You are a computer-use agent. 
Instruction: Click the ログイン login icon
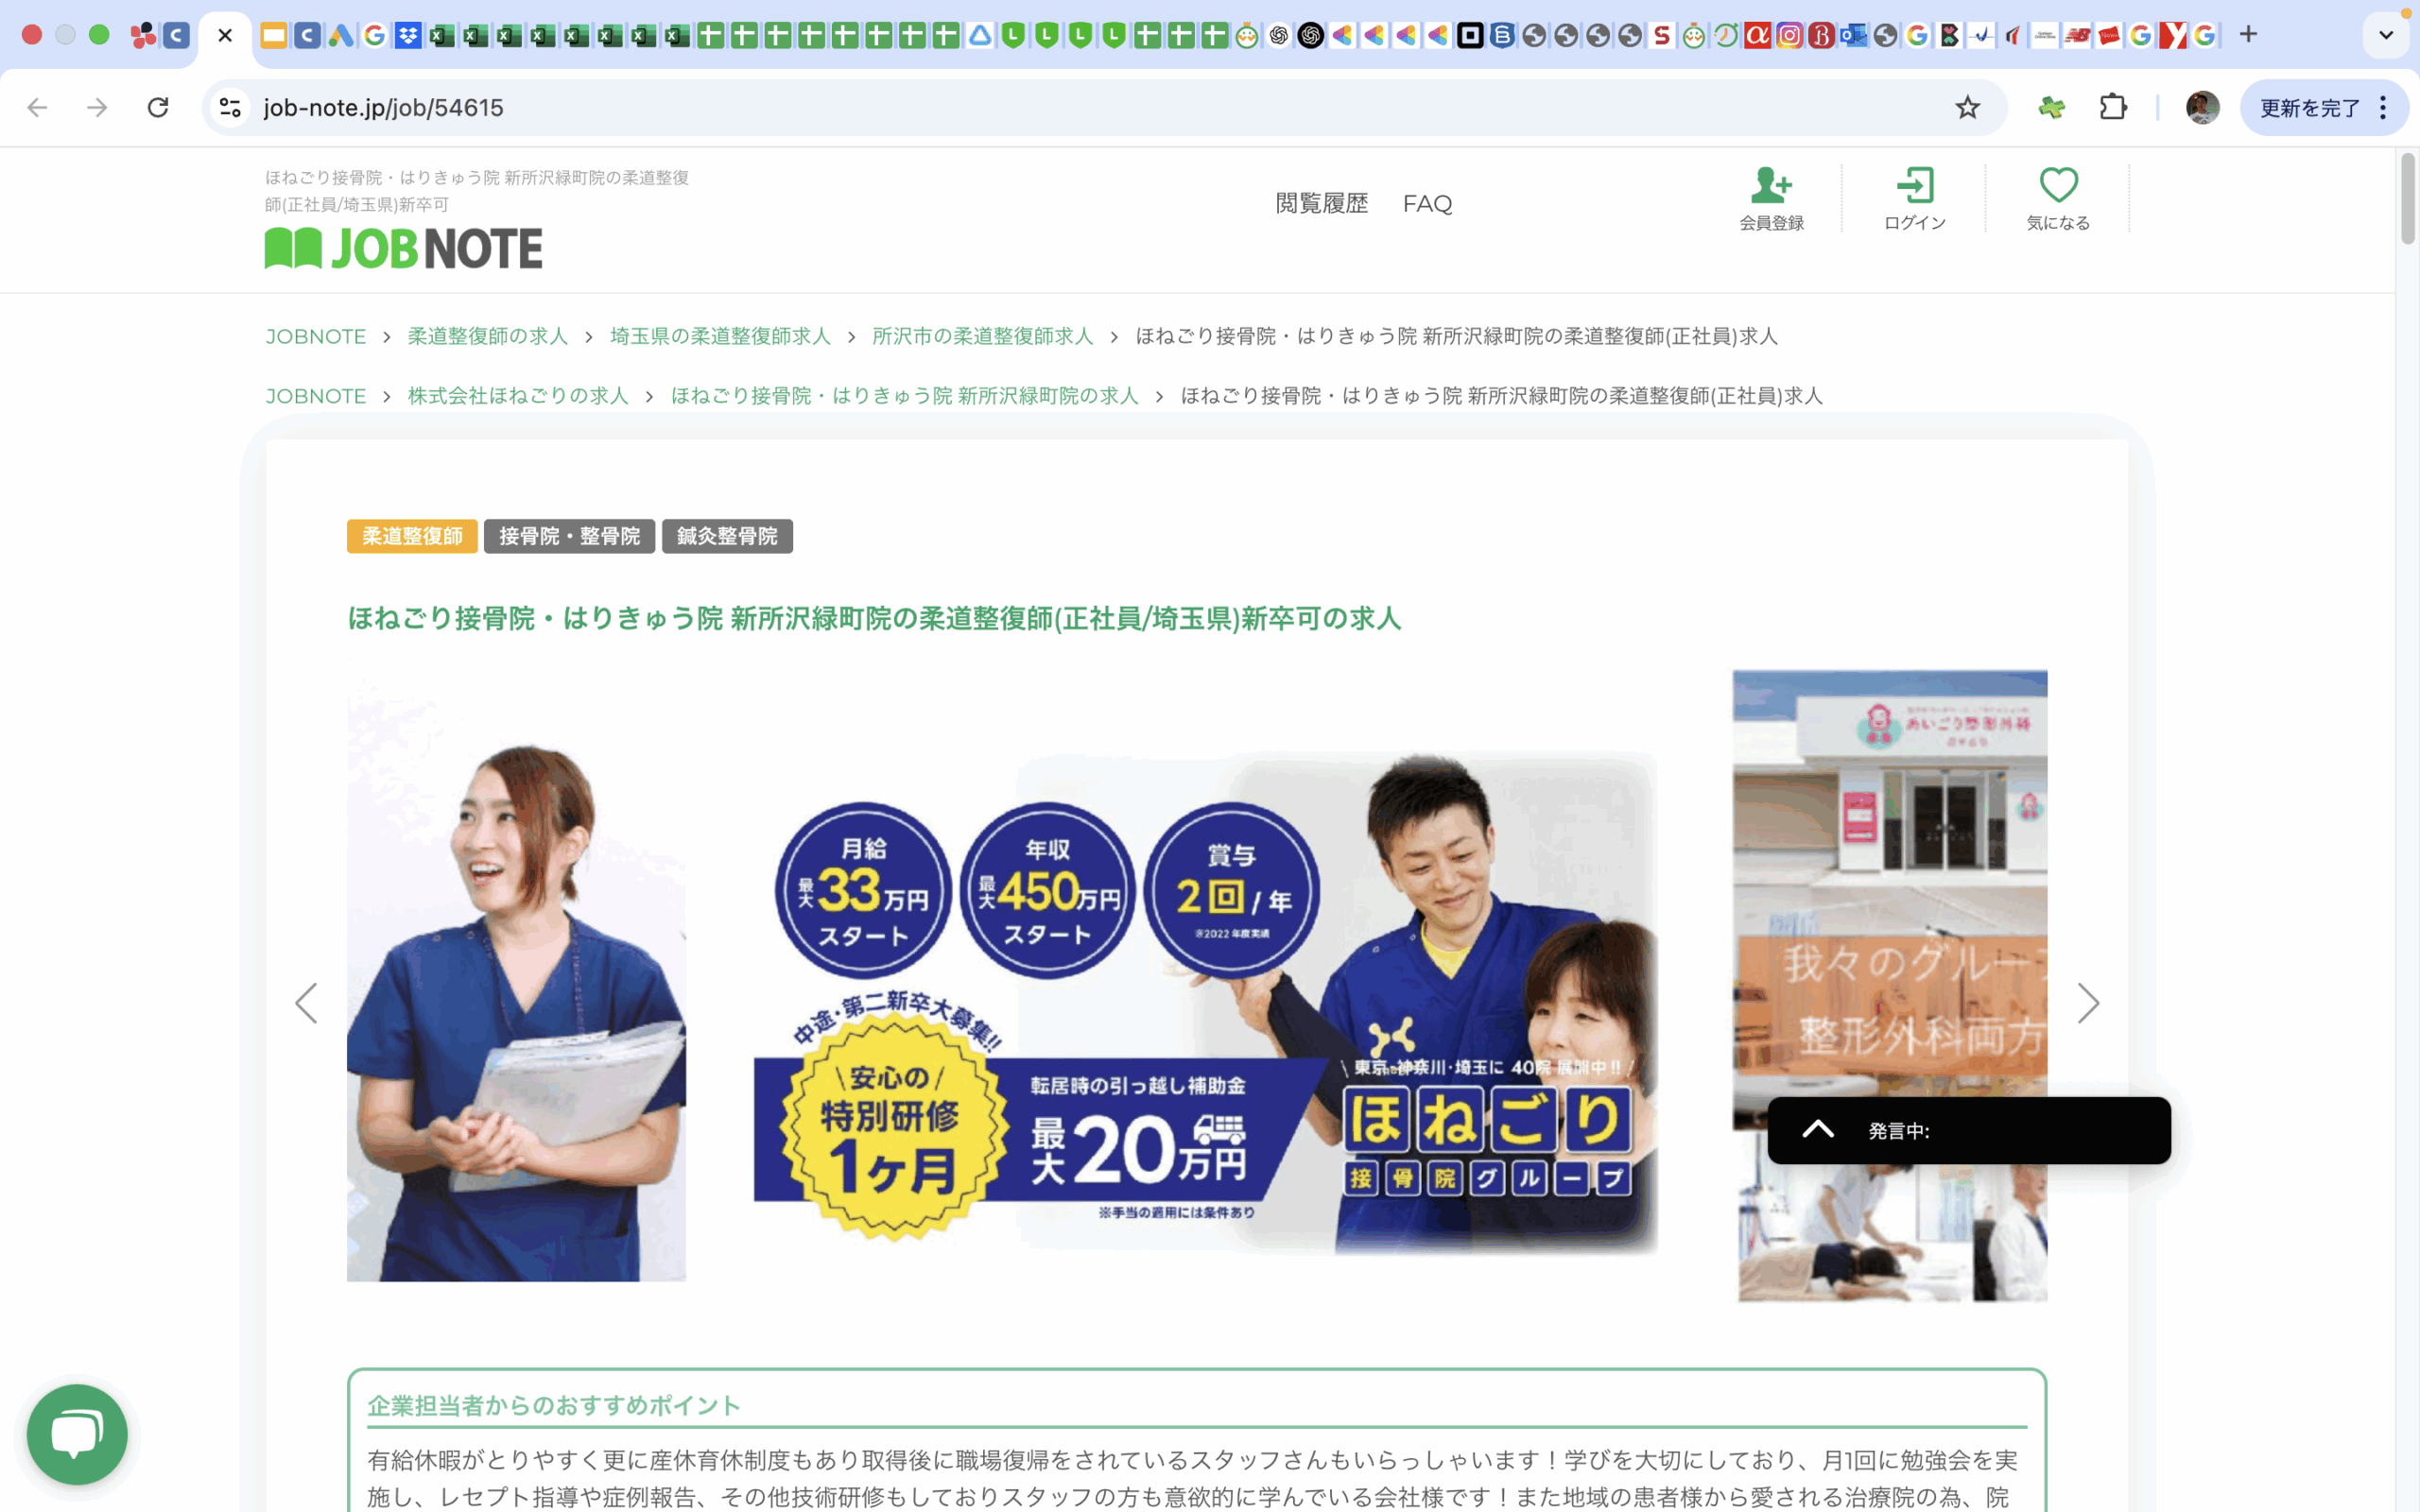pyautogui.click(x=1914, y=199)
